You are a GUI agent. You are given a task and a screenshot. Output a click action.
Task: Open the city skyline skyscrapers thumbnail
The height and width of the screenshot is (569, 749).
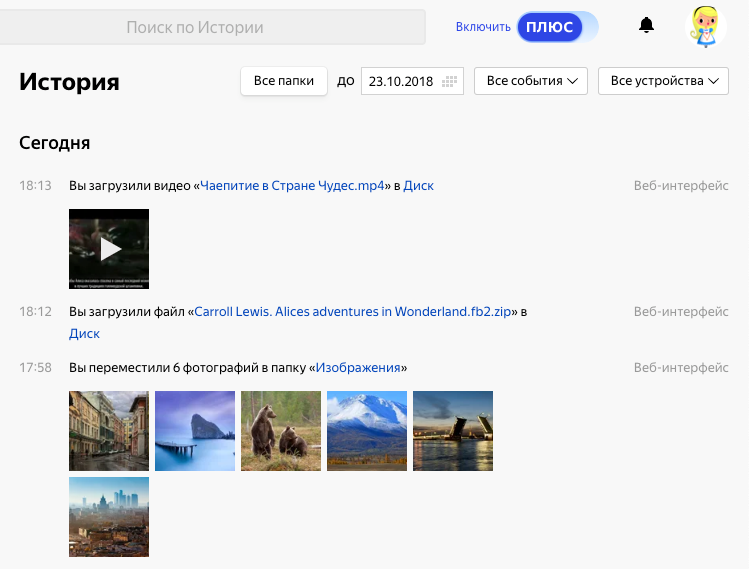pyautogui.click(x=109, y=517)
